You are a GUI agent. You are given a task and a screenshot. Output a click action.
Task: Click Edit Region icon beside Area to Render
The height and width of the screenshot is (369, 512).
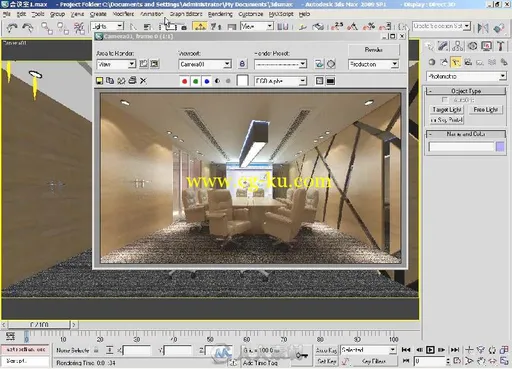tap(144, 64)
